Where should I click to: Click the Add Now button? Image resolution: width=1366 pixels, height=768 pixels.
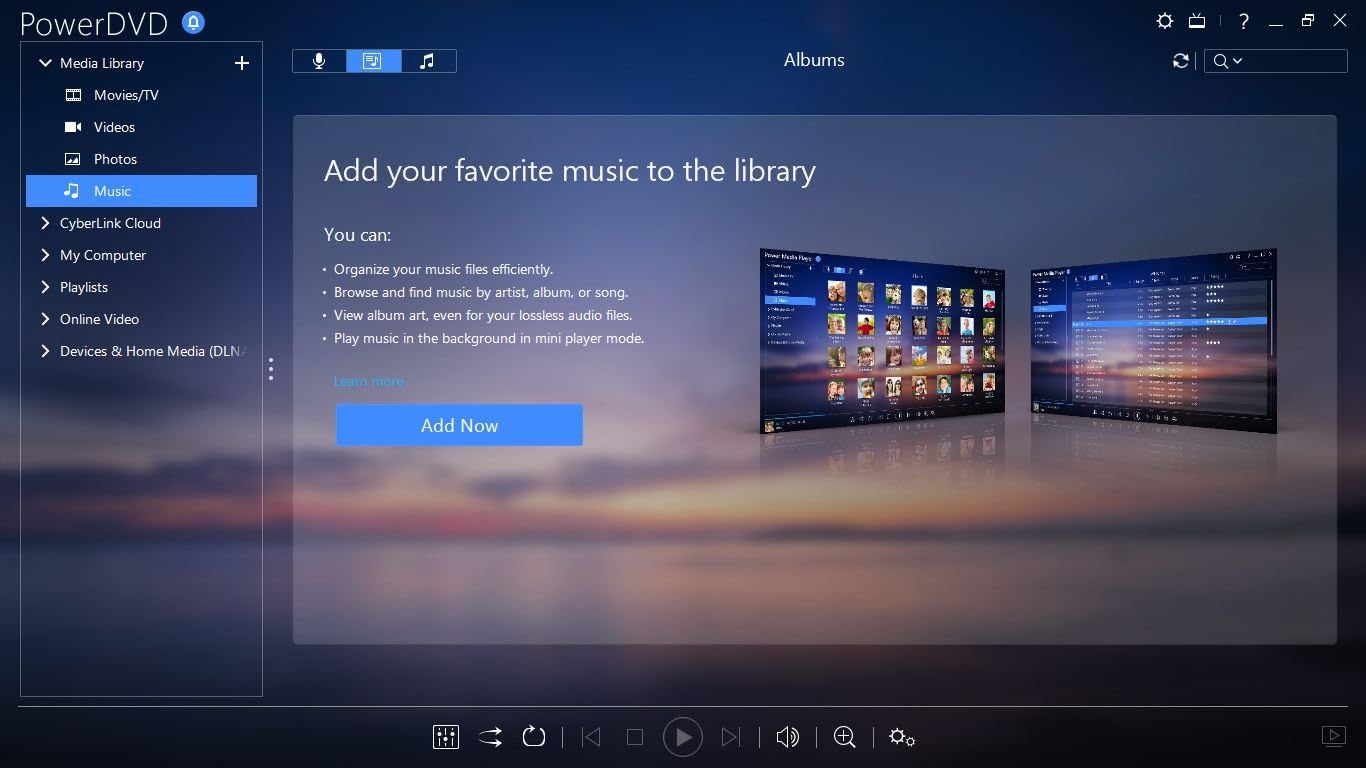coord(459,425)
